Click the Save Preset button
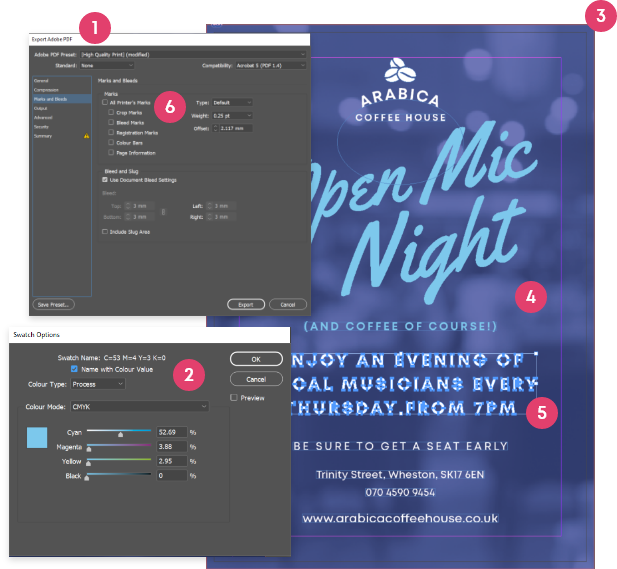 tap(54, 305)
